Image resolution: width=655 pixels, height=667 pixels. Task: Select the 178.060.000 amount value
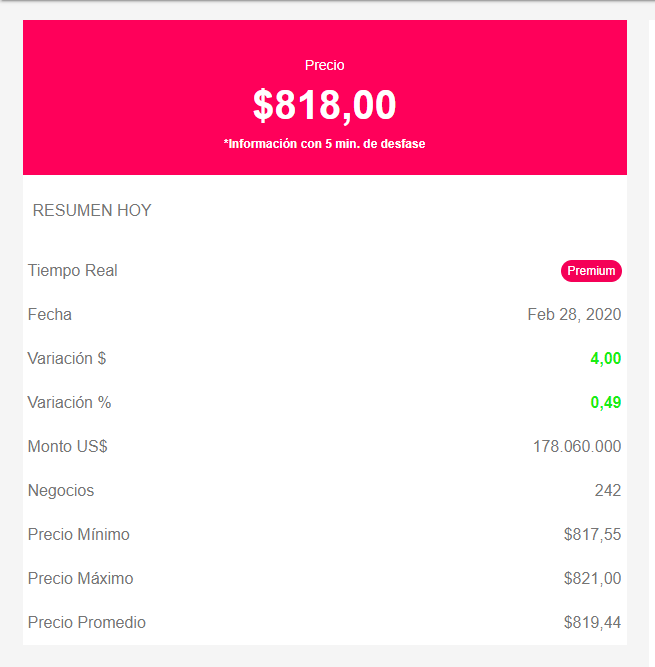(x=577, y=446)
